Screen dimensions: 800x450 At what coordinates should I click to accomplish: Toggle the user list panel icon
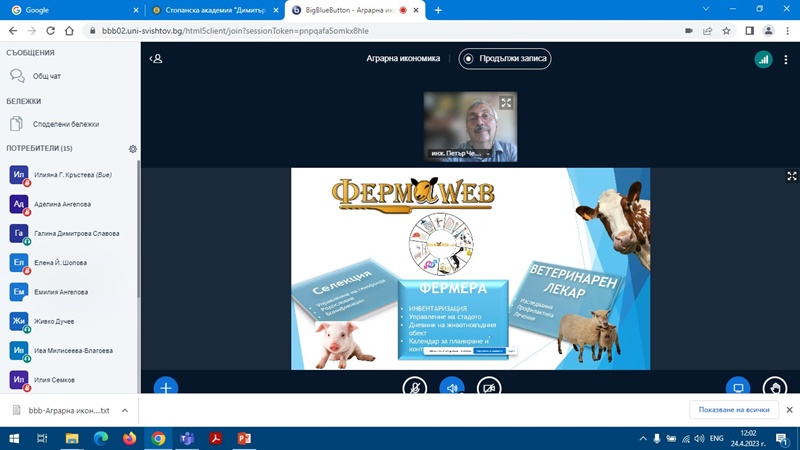click(x=156, y=59)
